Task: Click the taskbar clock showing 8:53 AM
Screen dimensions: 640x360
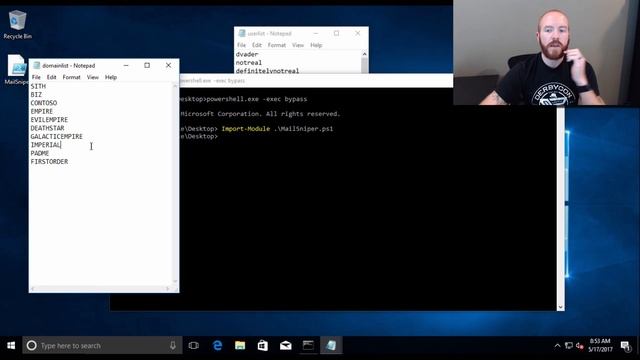Action: [600, 345]
